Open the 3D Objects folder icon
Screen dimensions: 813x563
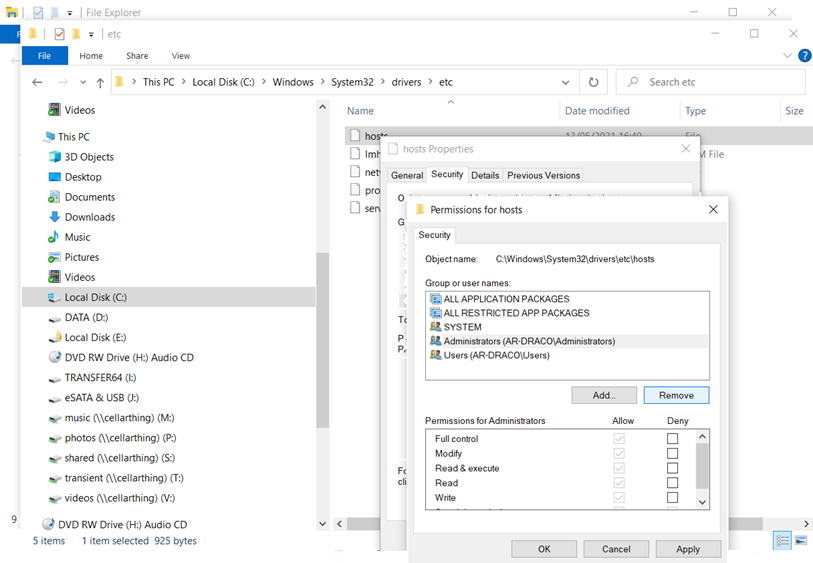point(55,157)
